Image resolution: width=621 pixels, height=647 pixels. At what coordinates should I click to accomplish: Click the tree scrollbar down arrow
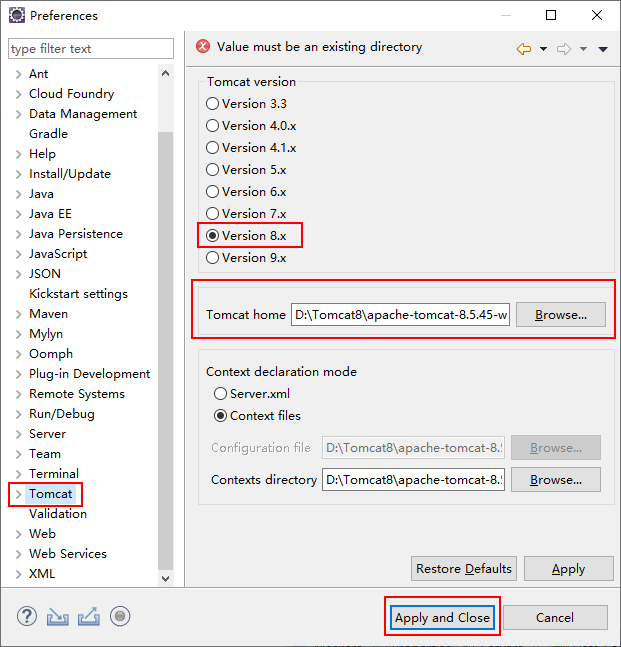click(165, 579)
